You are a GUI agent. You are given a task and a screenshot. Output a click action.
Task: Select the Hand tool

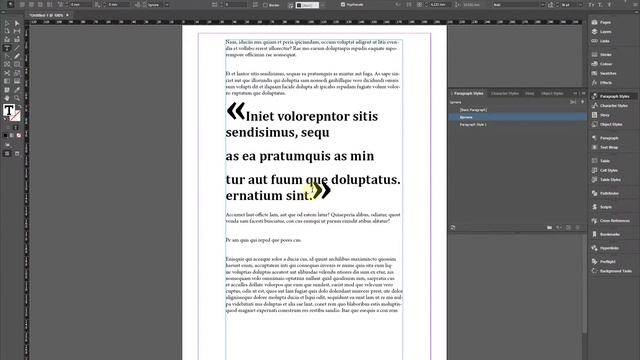point(7,98)
